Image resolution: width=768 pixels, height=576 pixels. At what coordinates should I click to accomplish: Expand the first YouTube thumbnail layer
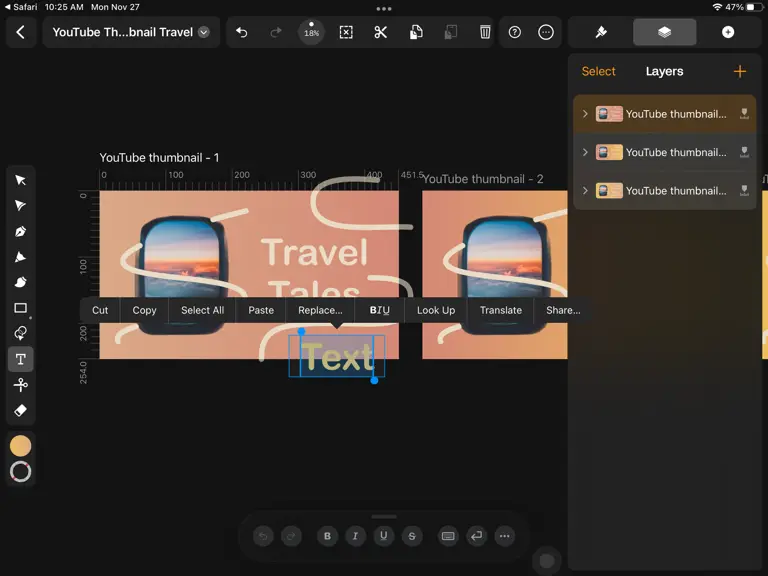pos(585,114)
